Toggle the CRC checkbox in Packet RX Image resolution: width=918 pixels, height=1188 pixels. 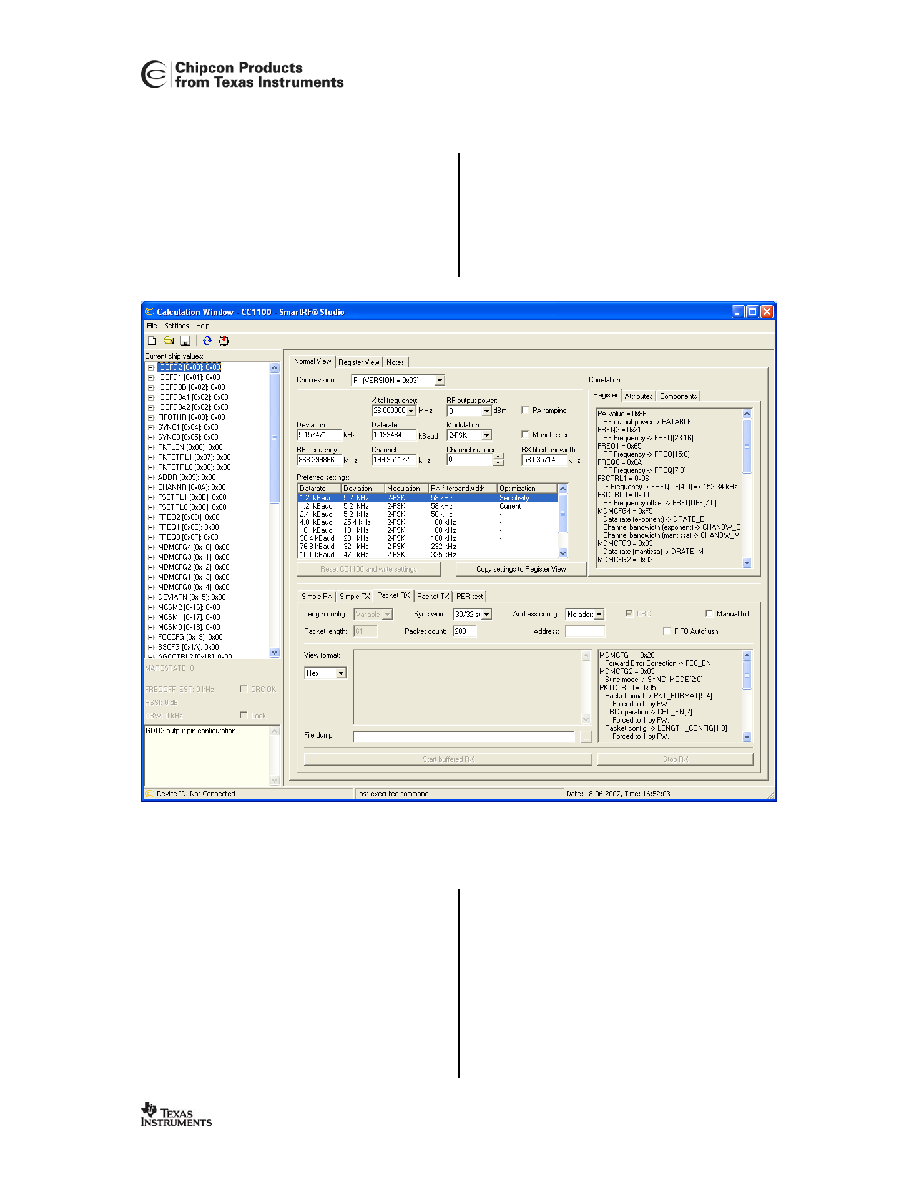click(x=629, y=614)
